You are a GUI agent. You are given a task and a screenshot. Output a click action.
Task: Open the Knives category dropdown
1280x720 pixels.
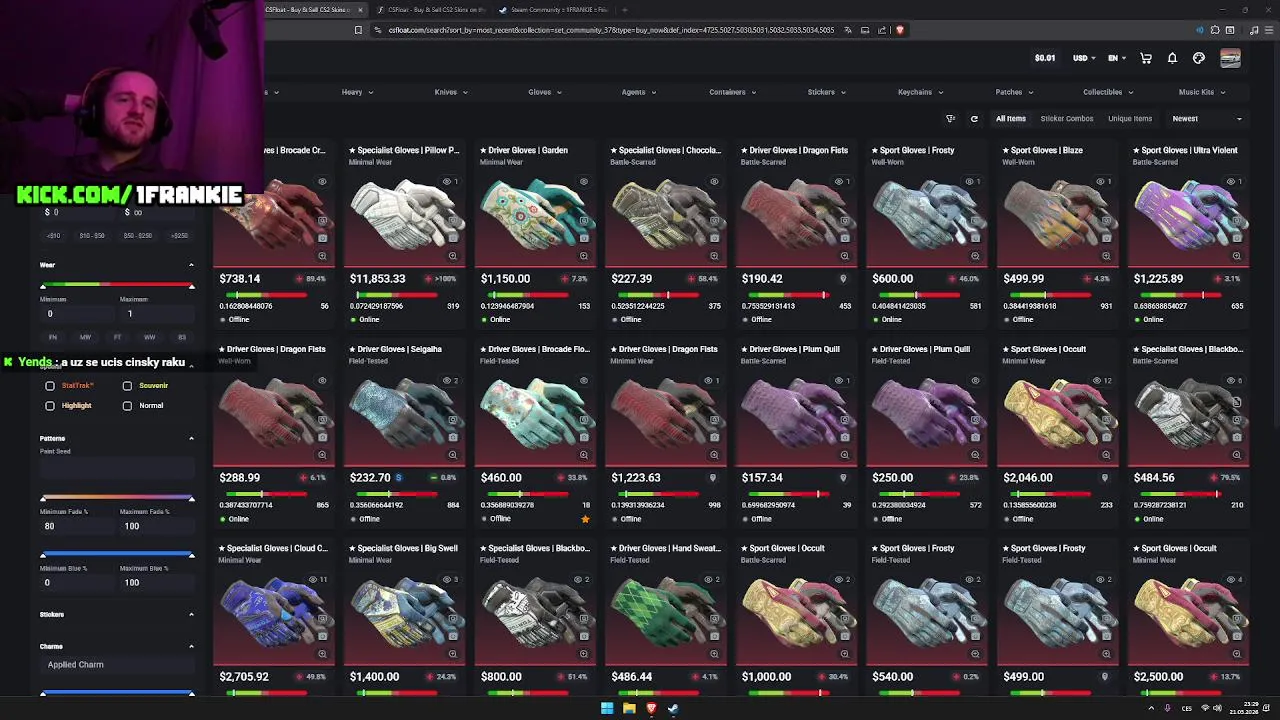point(451,92)
